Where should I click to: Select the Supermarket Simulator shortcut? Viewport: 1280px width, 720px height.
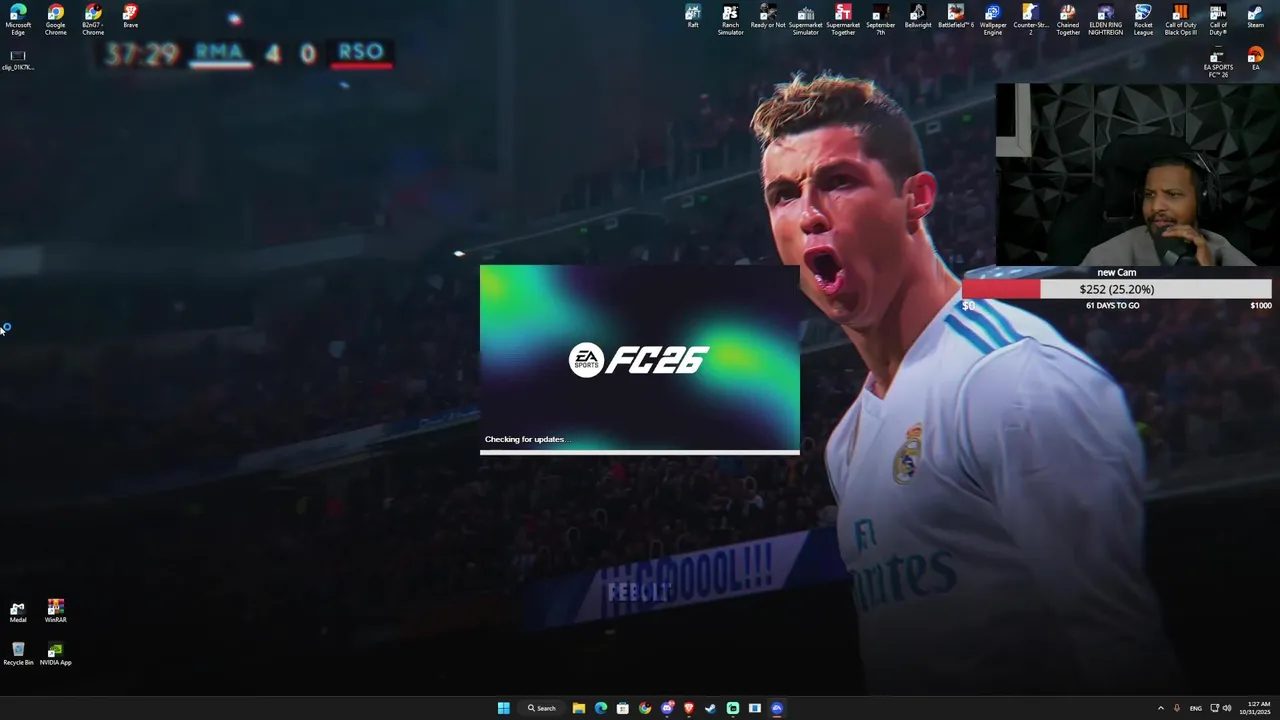(805, 19)
